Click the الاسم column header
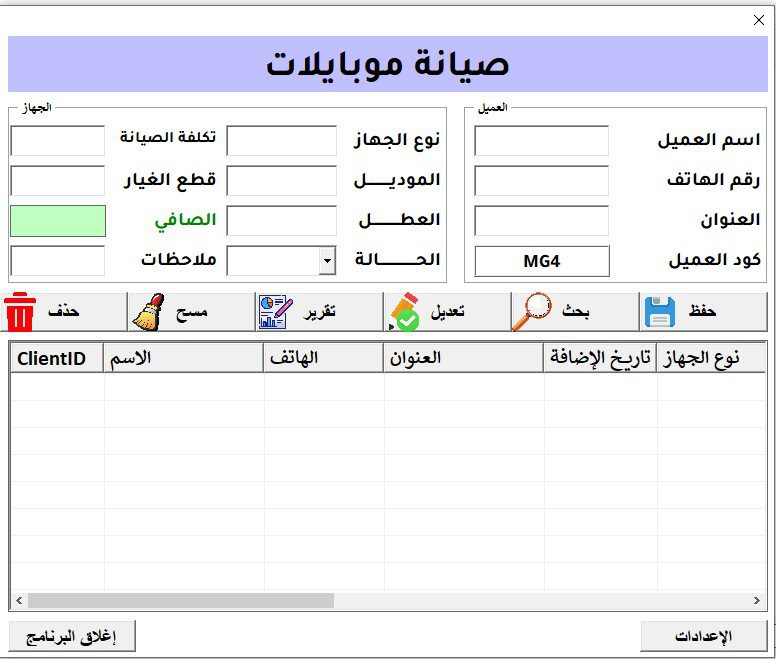The width and height of the screenshot is (776, 659). tap(183, 358)
